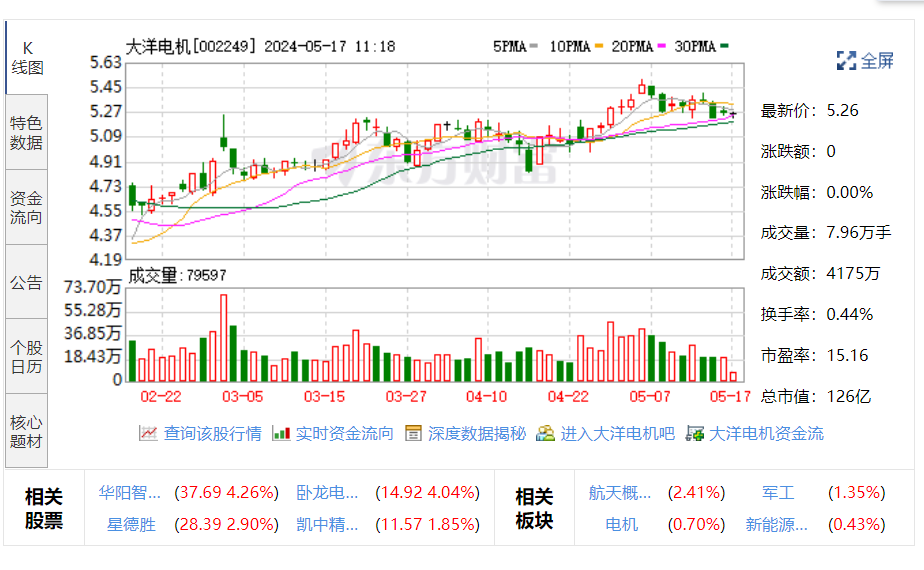Open related sector 军工

(778, 492)
